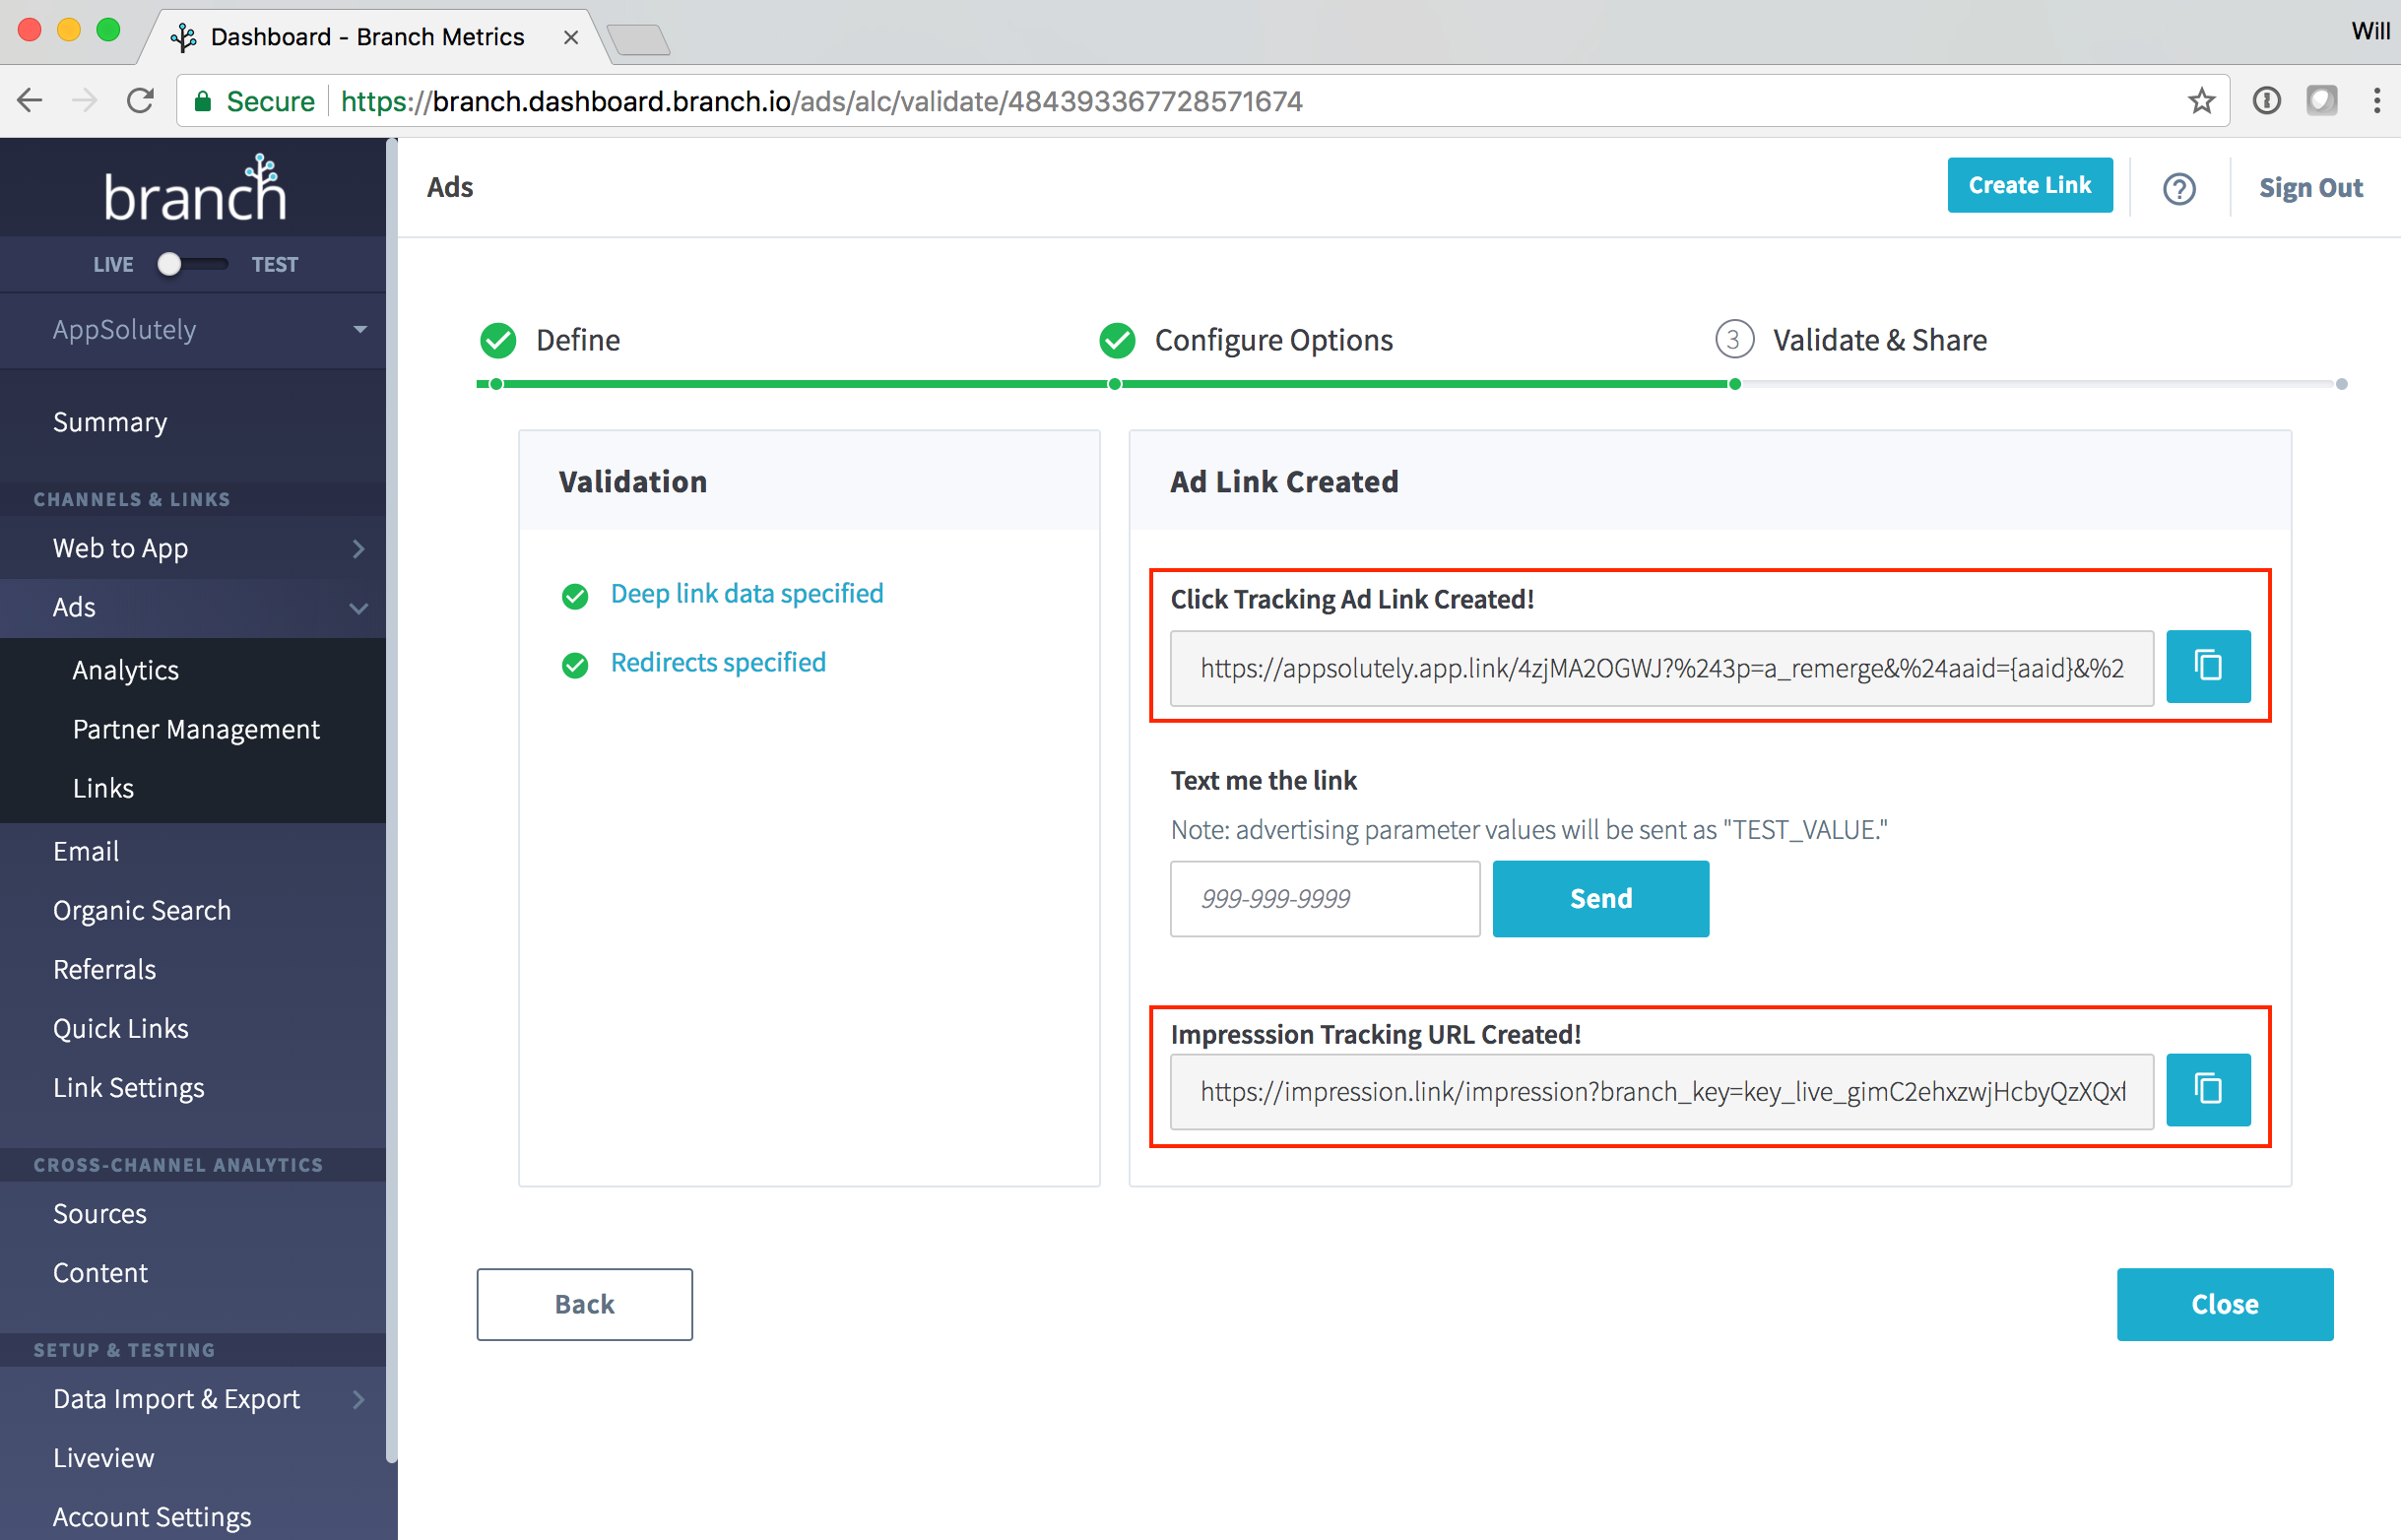The height and width of the screenshot is (1540, 2401).
Task: Click the info extension icon in toolbar
Action: [x=2266, y=100]
